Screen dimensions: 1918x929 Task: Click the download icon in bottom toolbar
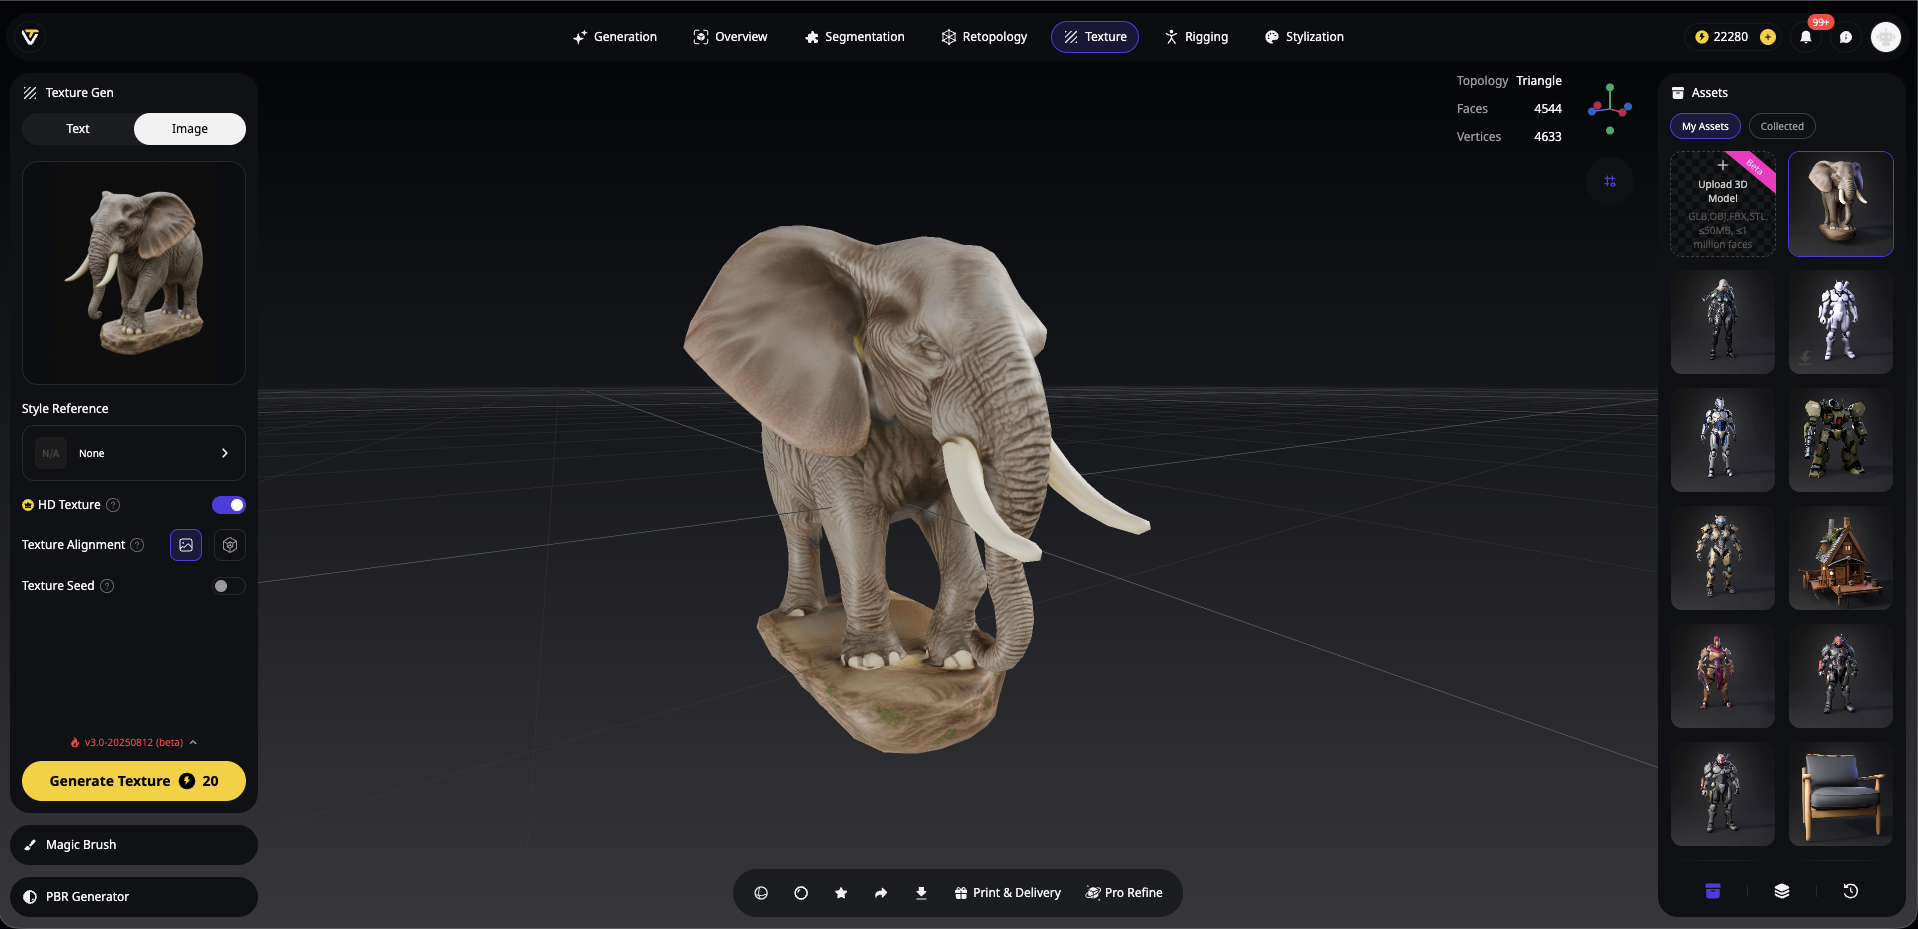tap(921, 893)
